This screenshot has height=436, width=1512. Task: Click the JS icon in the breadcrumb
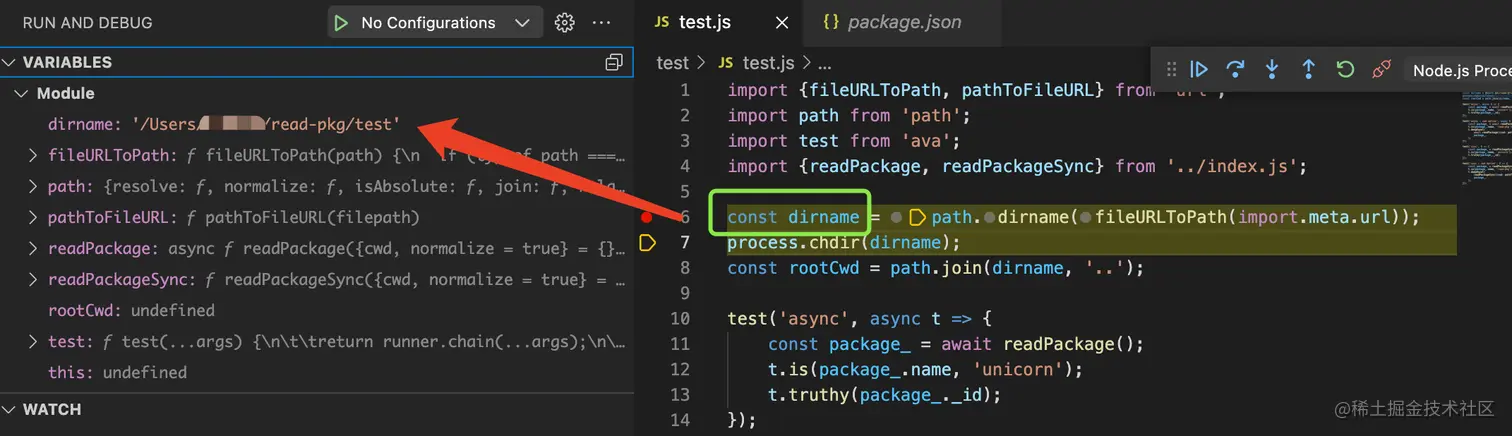coord(726,62)
